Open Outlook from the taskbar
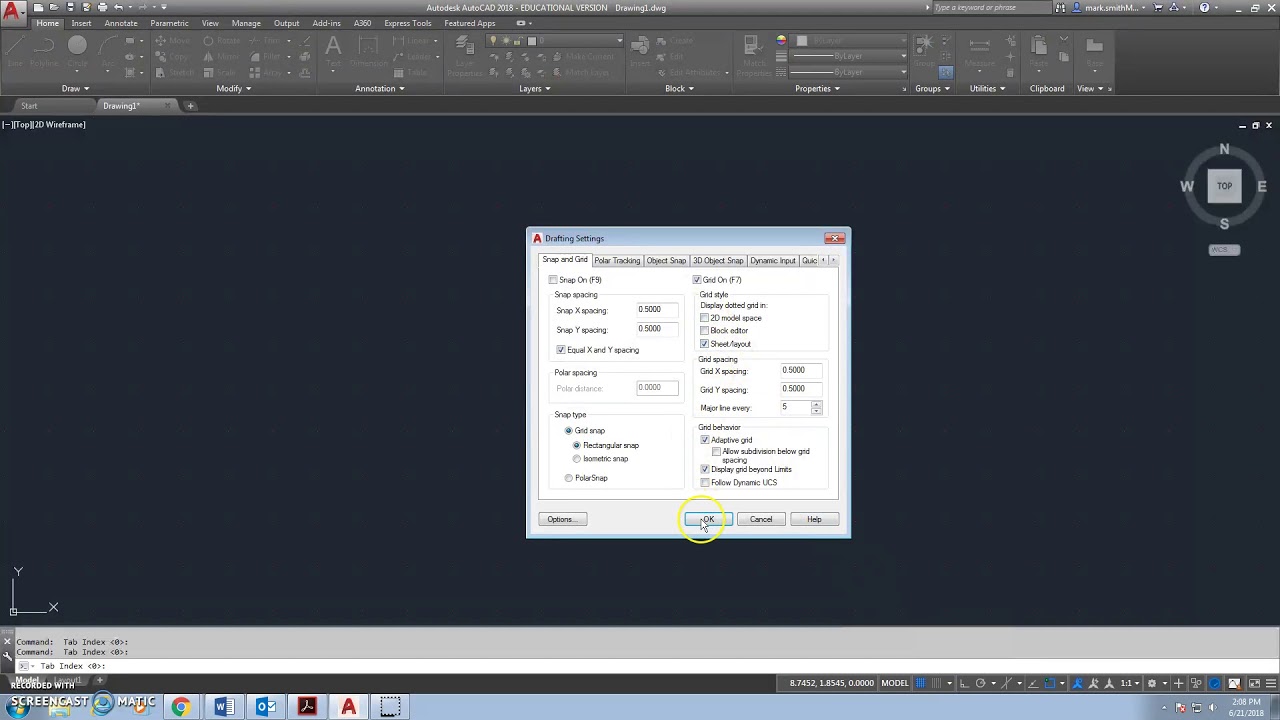This screenshot has width=1280, height=720. click(x=266, y=707)
